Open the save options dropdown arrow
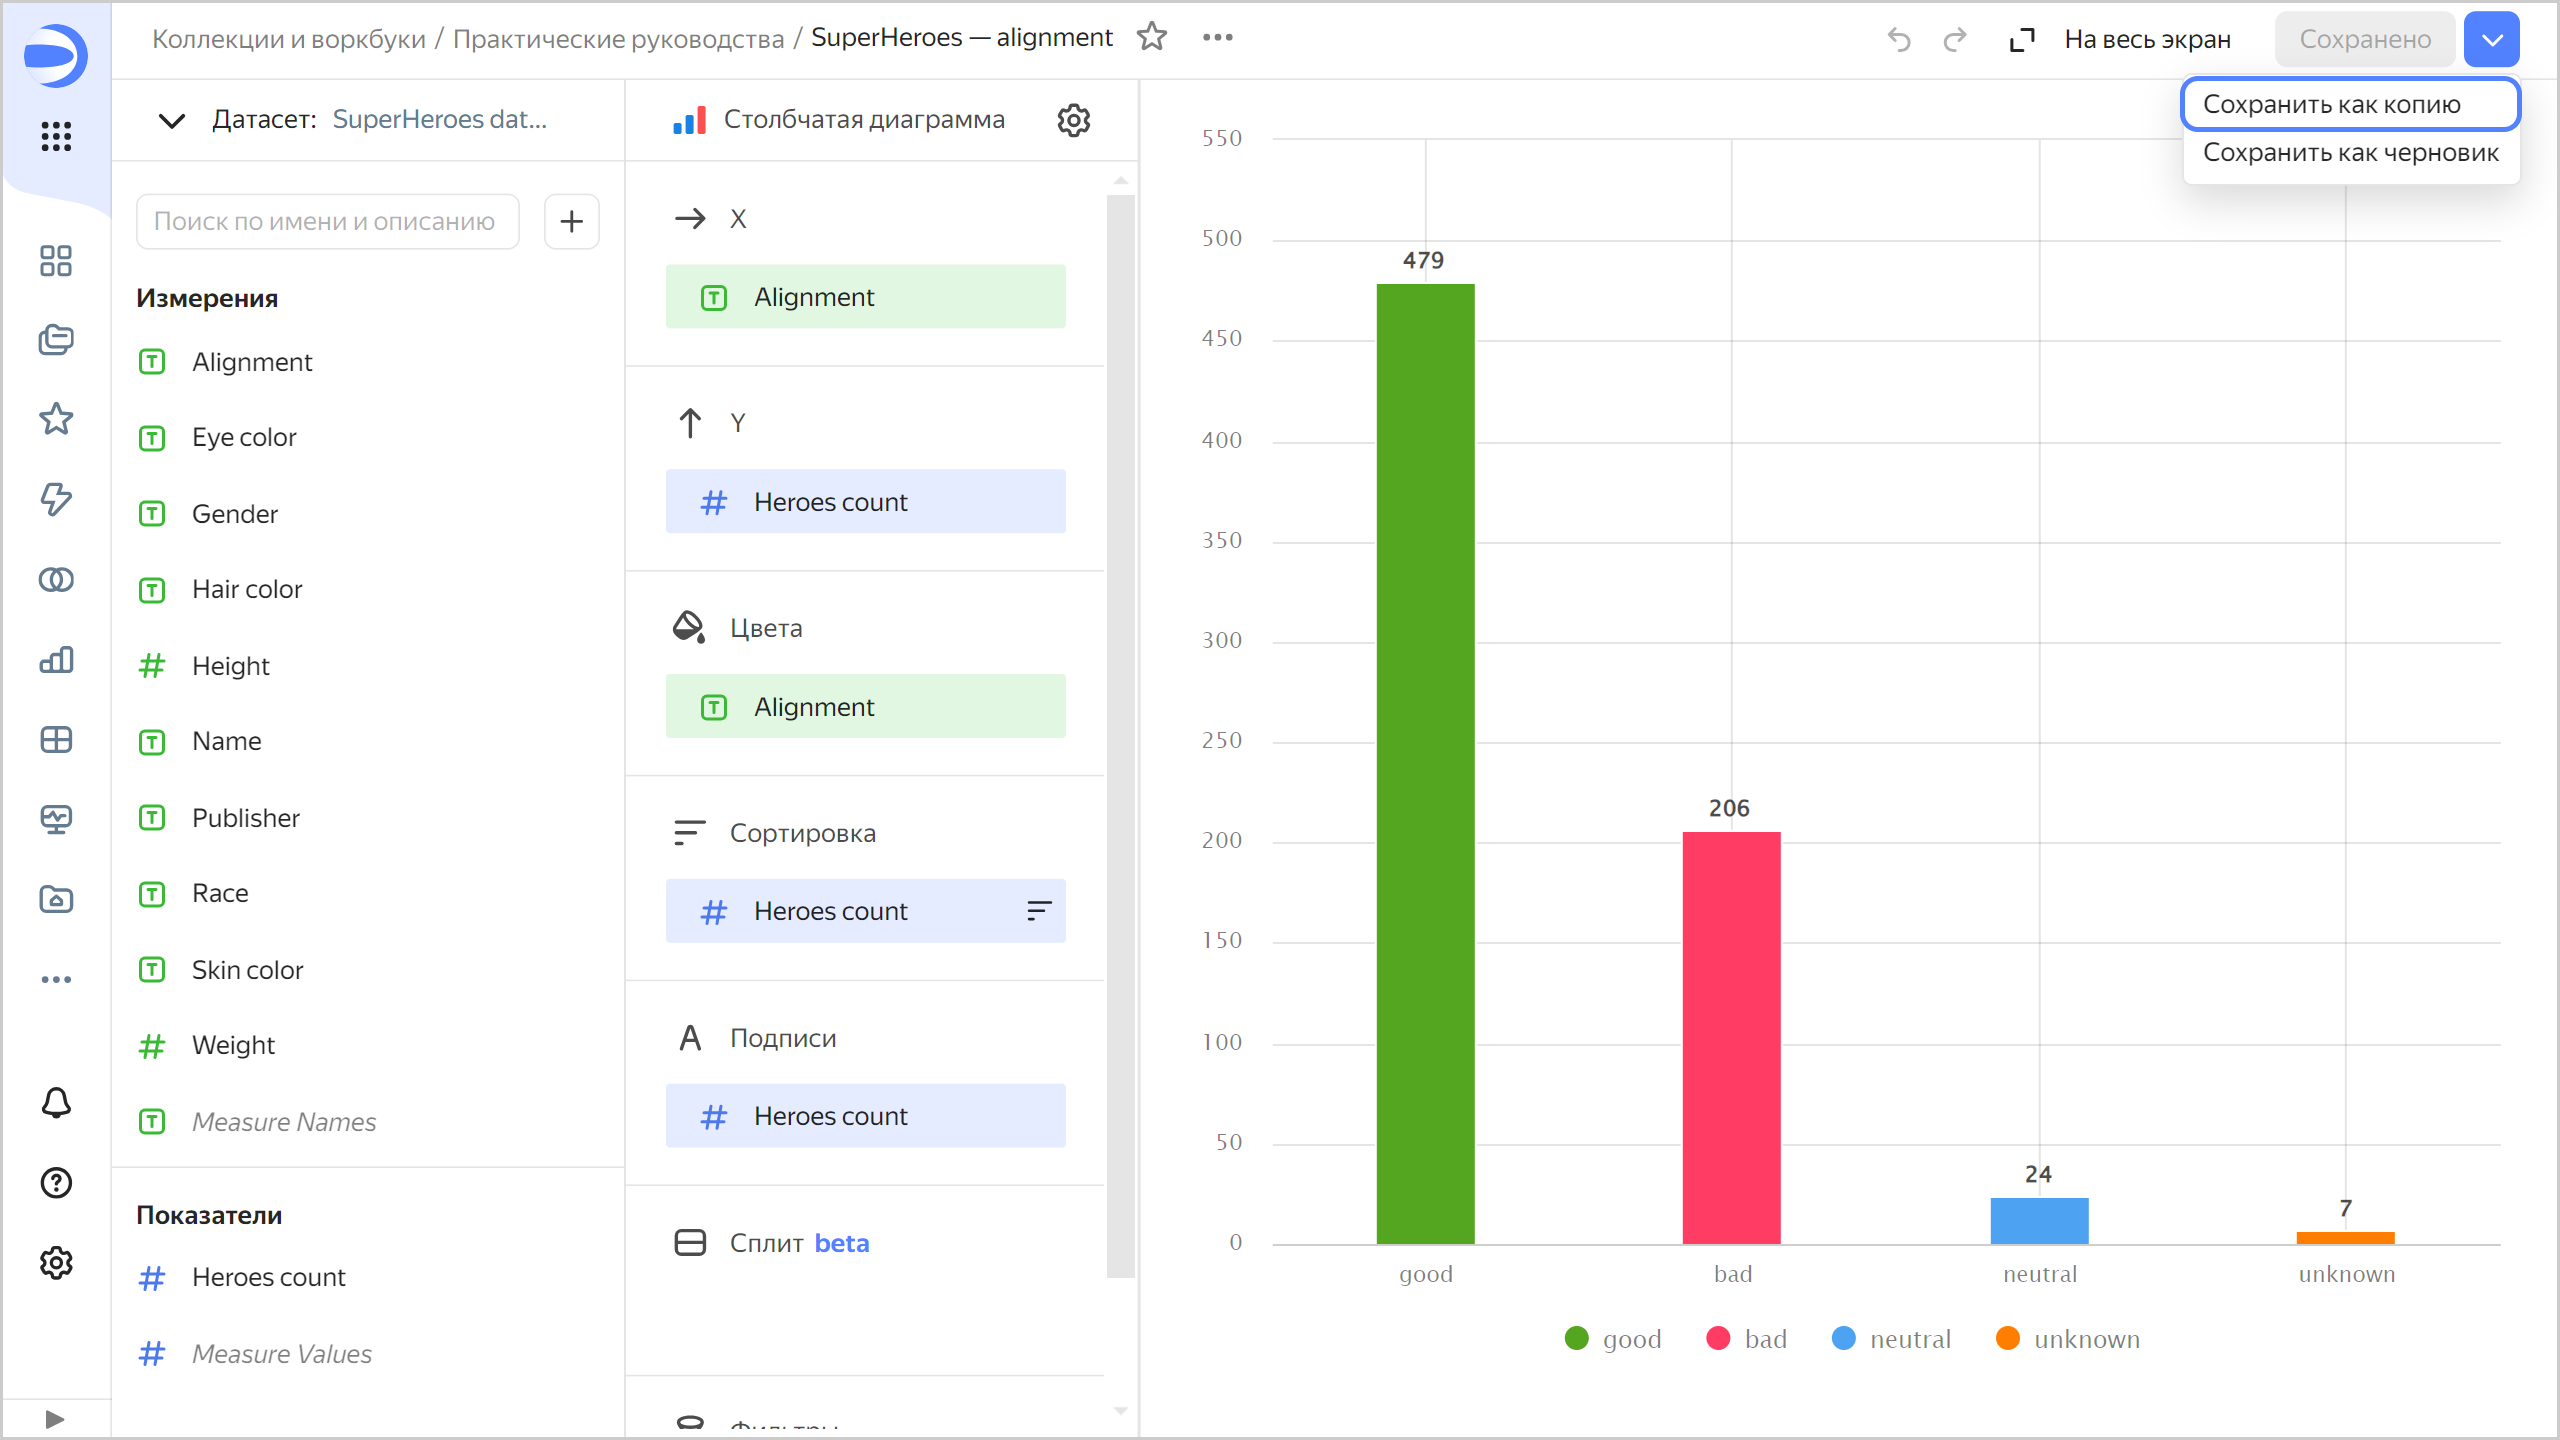Viewport: 2560px width, 1440px height. tap(2491, 39)
